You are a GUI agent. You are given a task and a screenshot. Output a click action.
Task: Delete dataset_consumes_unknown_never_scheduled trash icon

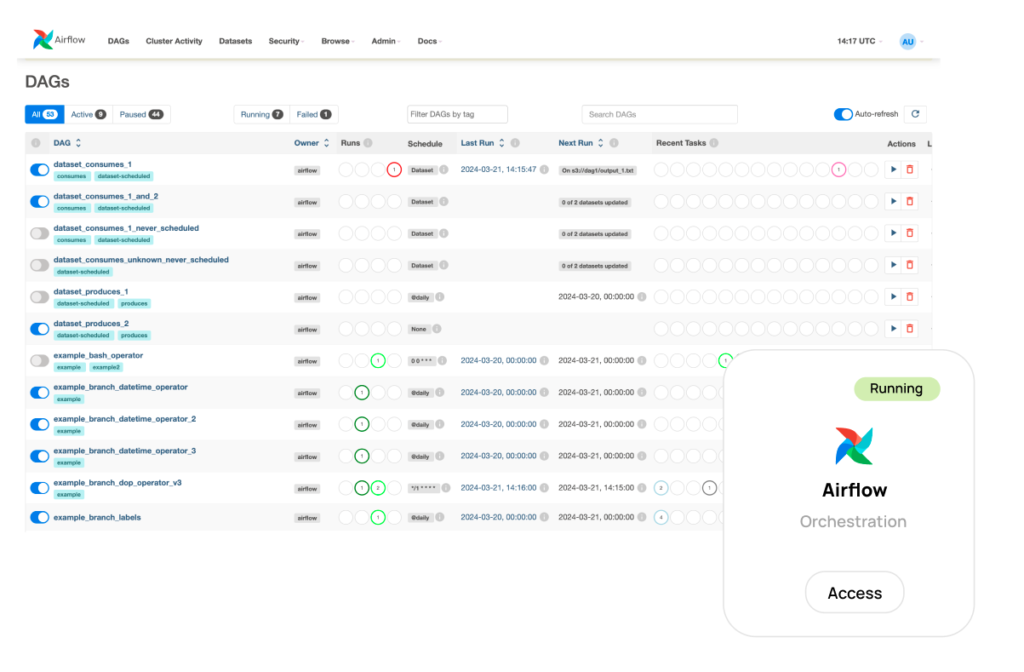pyautogui.click(x=910, y=264)
